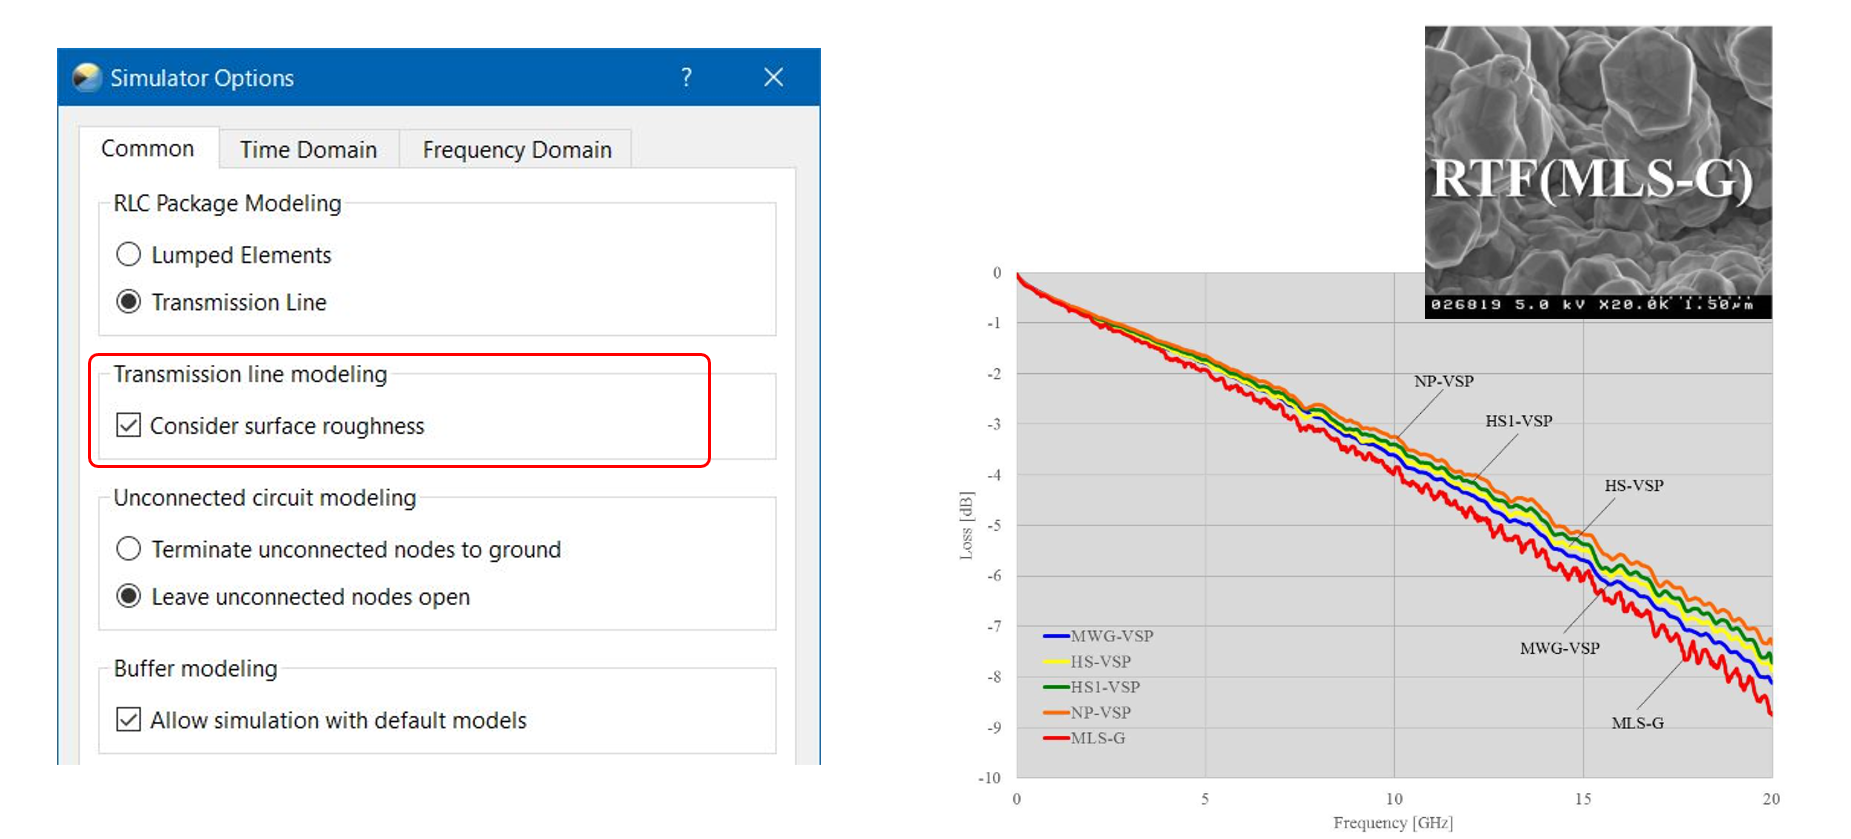Click the help question mark button
1851x839 pixels.
[686, 77]
